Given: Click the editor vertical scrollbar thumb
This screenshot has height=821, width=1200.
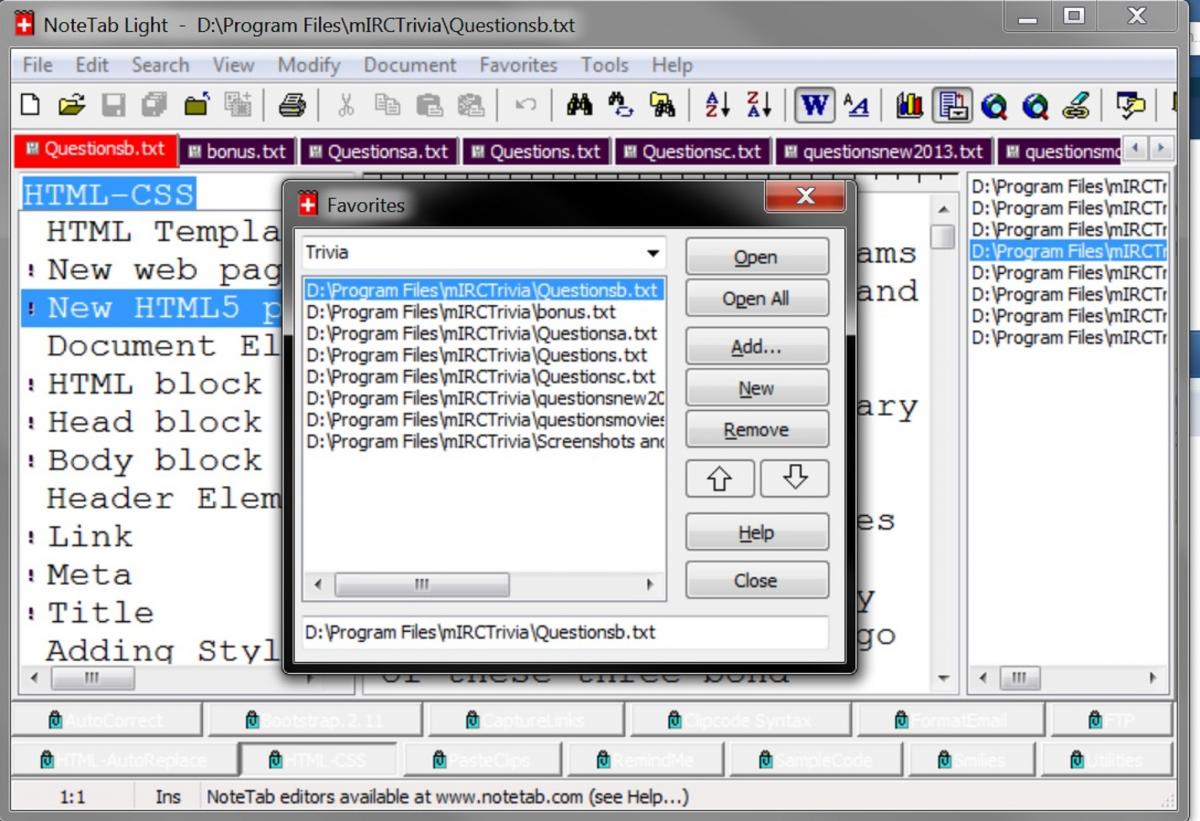Looking at the screenshot, I should click(x=942, y=236).
